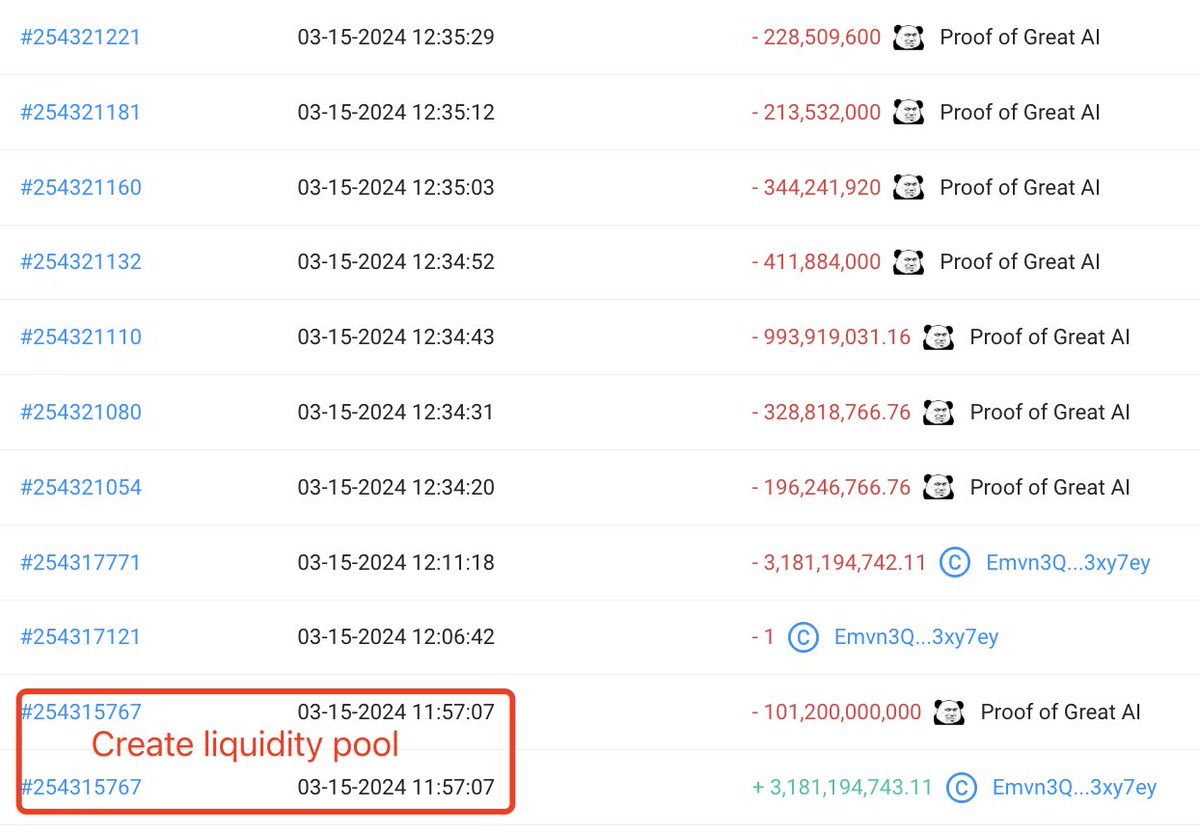Viewport: 1200px width, 833px height.
Task: Click timestamp 03-15-2024 12:34:20
Action: [x=396, y=487]
